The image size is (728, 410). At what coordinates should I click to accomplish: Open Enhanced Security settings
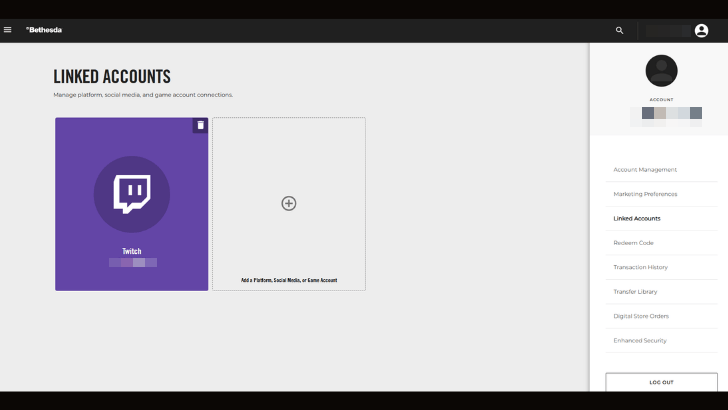640,340
